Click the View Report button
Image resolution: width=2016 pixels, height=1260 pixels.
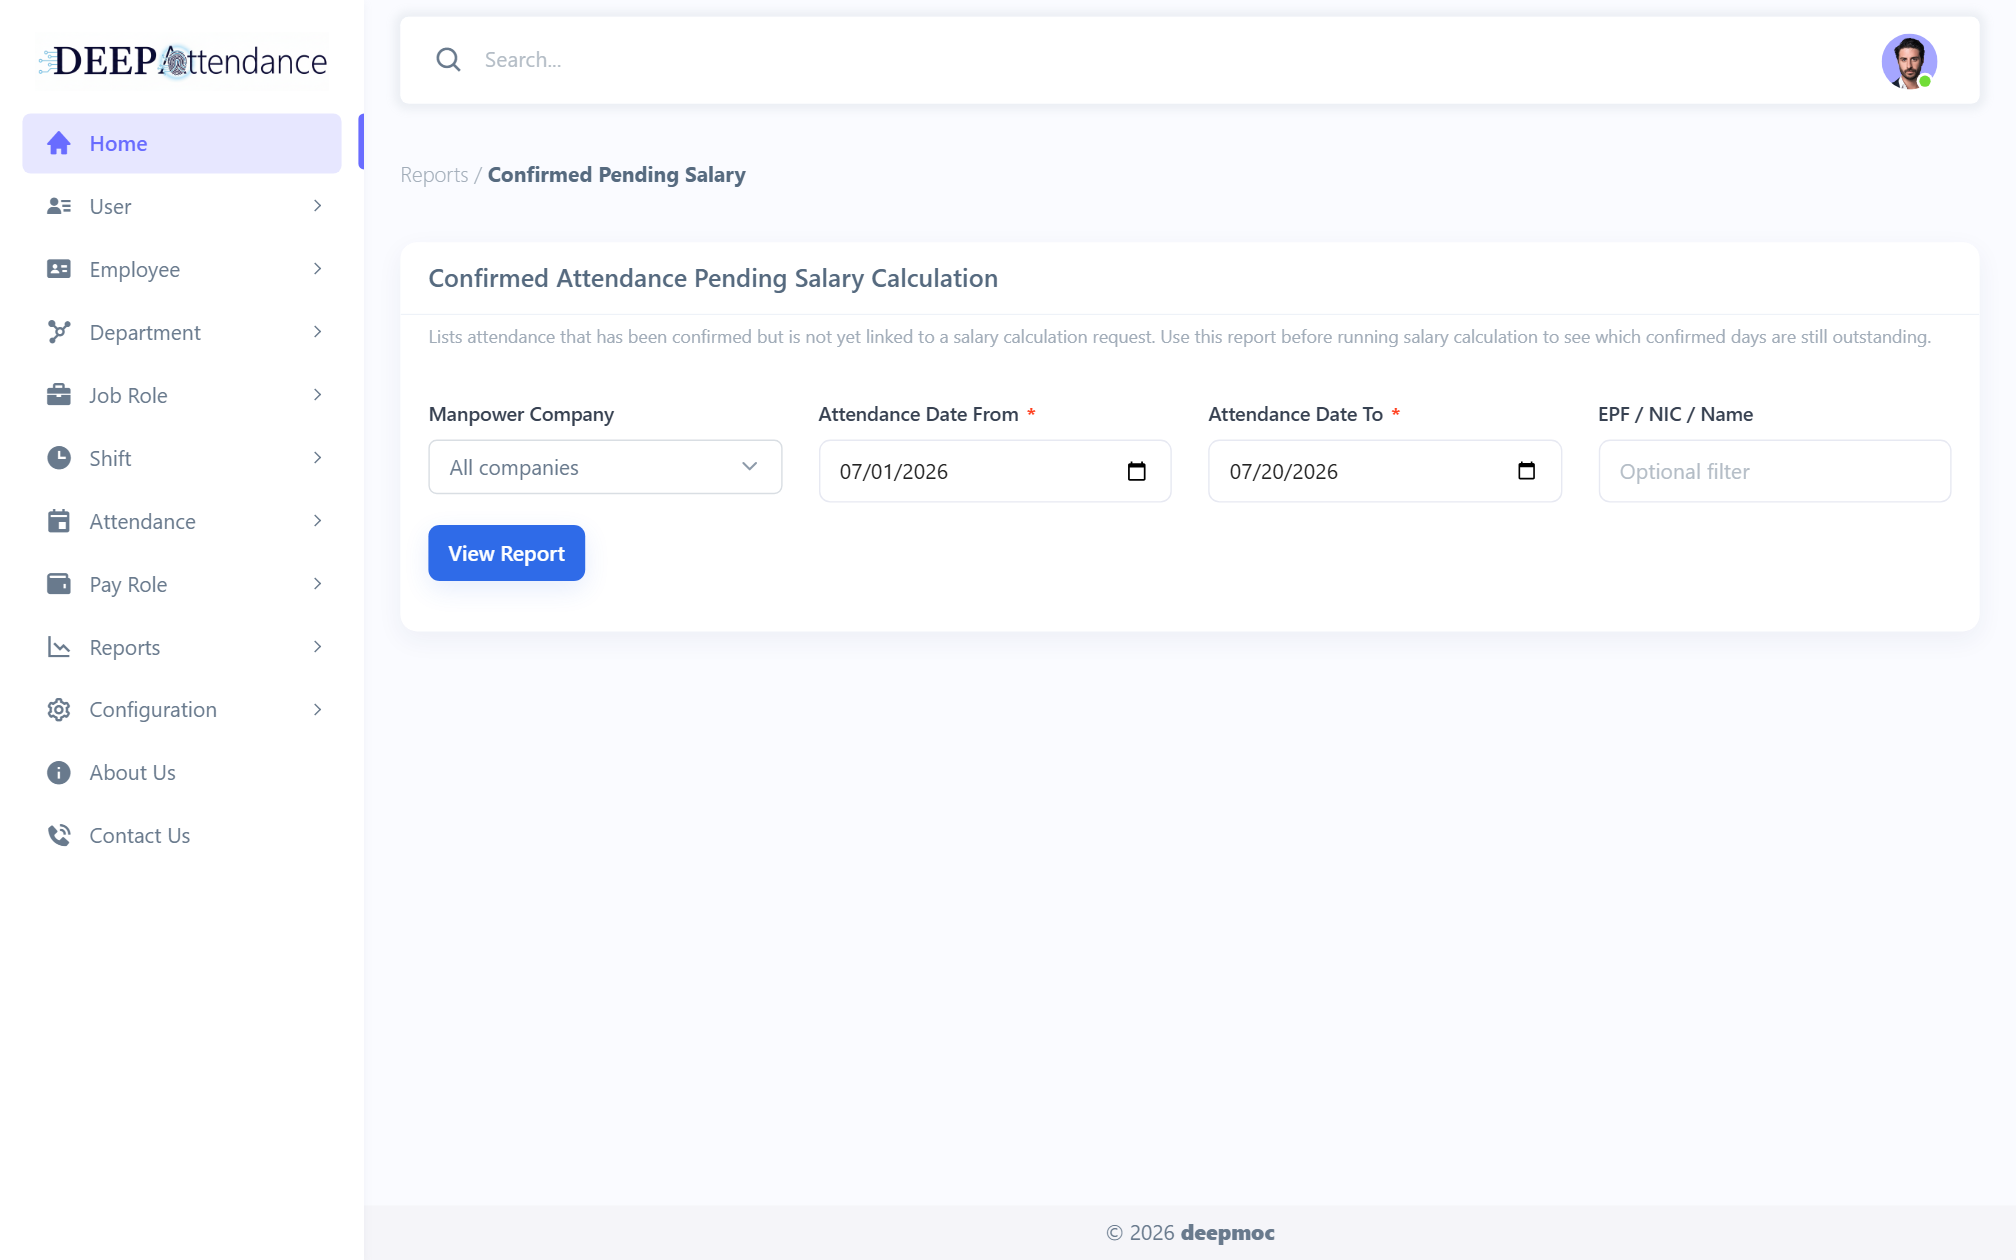pyautogui.click(x=506, y=553)
